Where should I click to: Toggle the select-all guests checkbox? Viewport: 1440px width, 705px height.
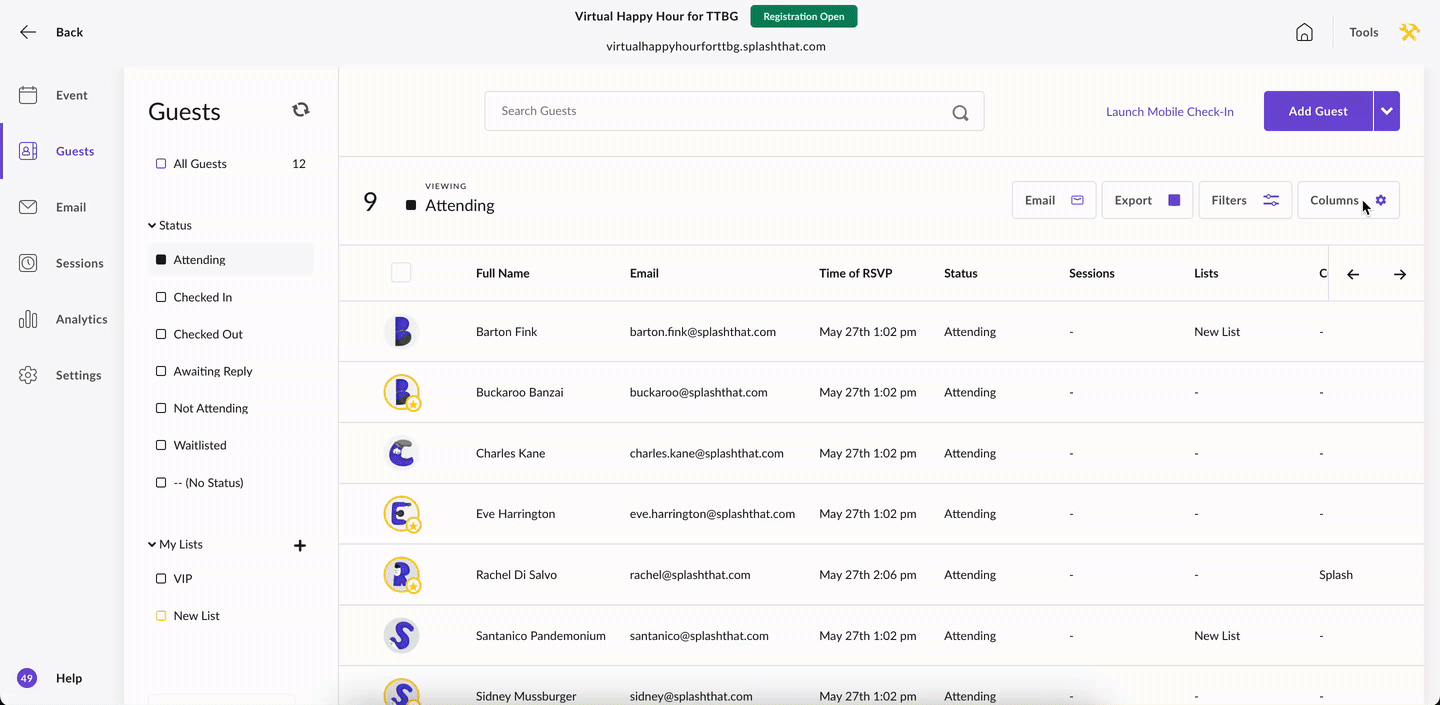click(401, 272)
